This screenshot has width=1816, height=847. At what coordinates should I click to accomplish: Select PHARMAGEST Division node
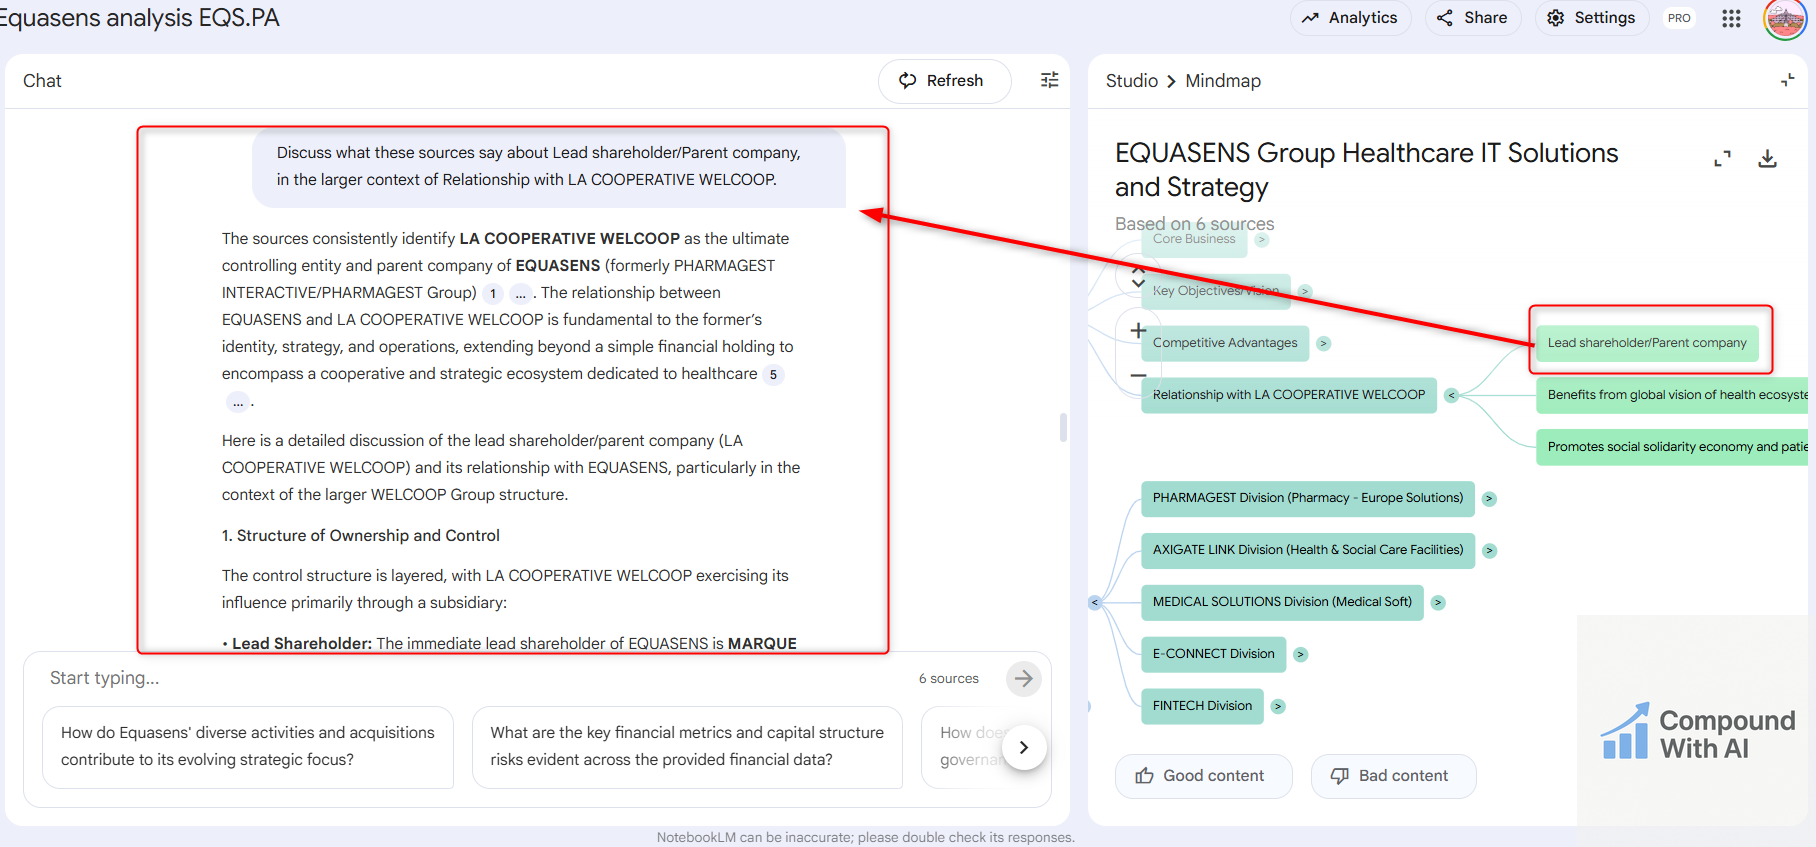click(1308, 498)
